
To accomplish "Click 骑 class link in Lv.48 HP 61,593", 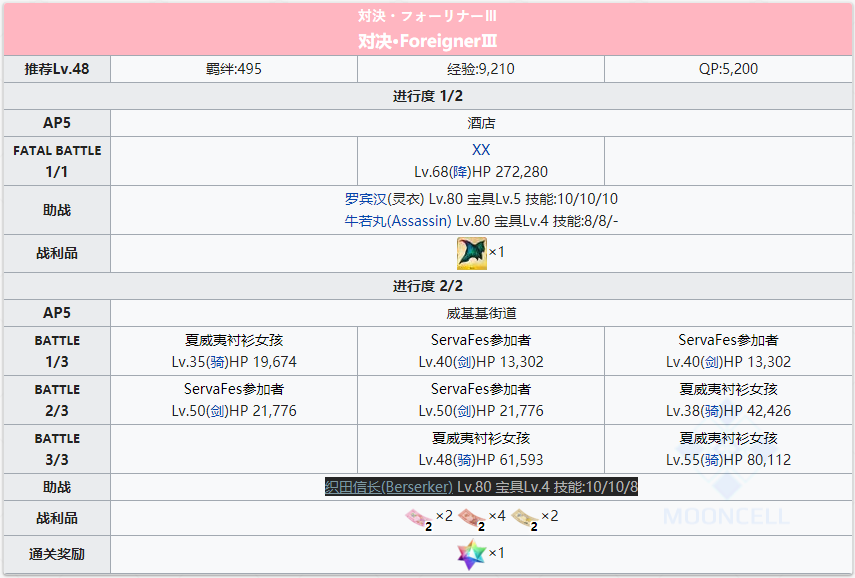I will (x=465, y=460).
